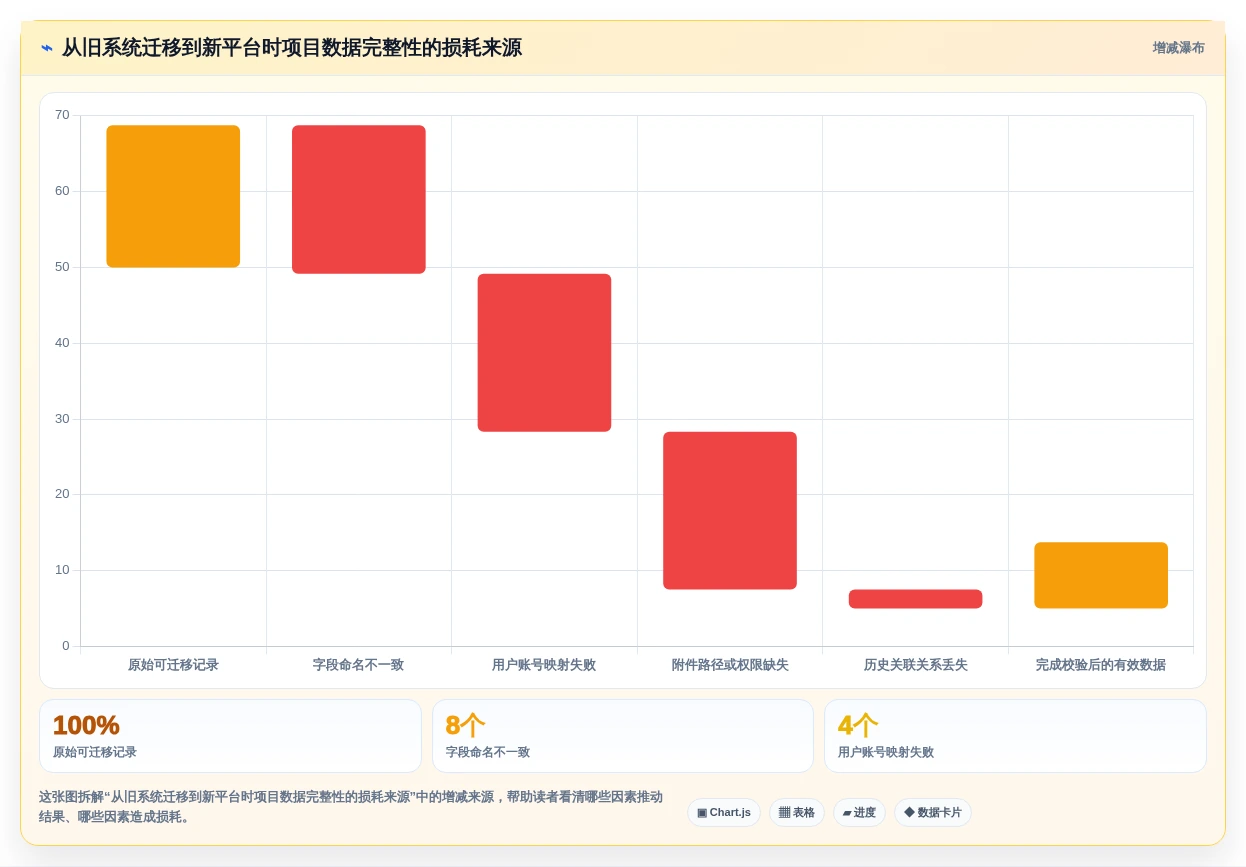Click the description paragraph starting 这张图拆解
The width and height of the screenshot is (1246, 867).
[x=351, y=807]
